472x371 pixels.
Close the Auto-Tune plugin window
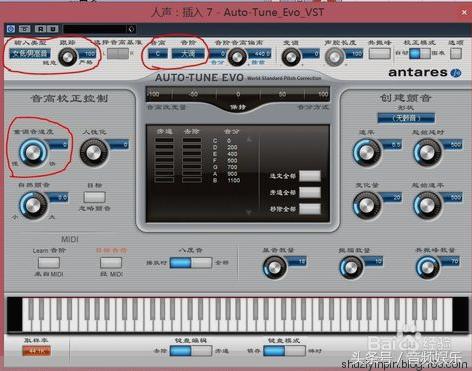point(464,12)
